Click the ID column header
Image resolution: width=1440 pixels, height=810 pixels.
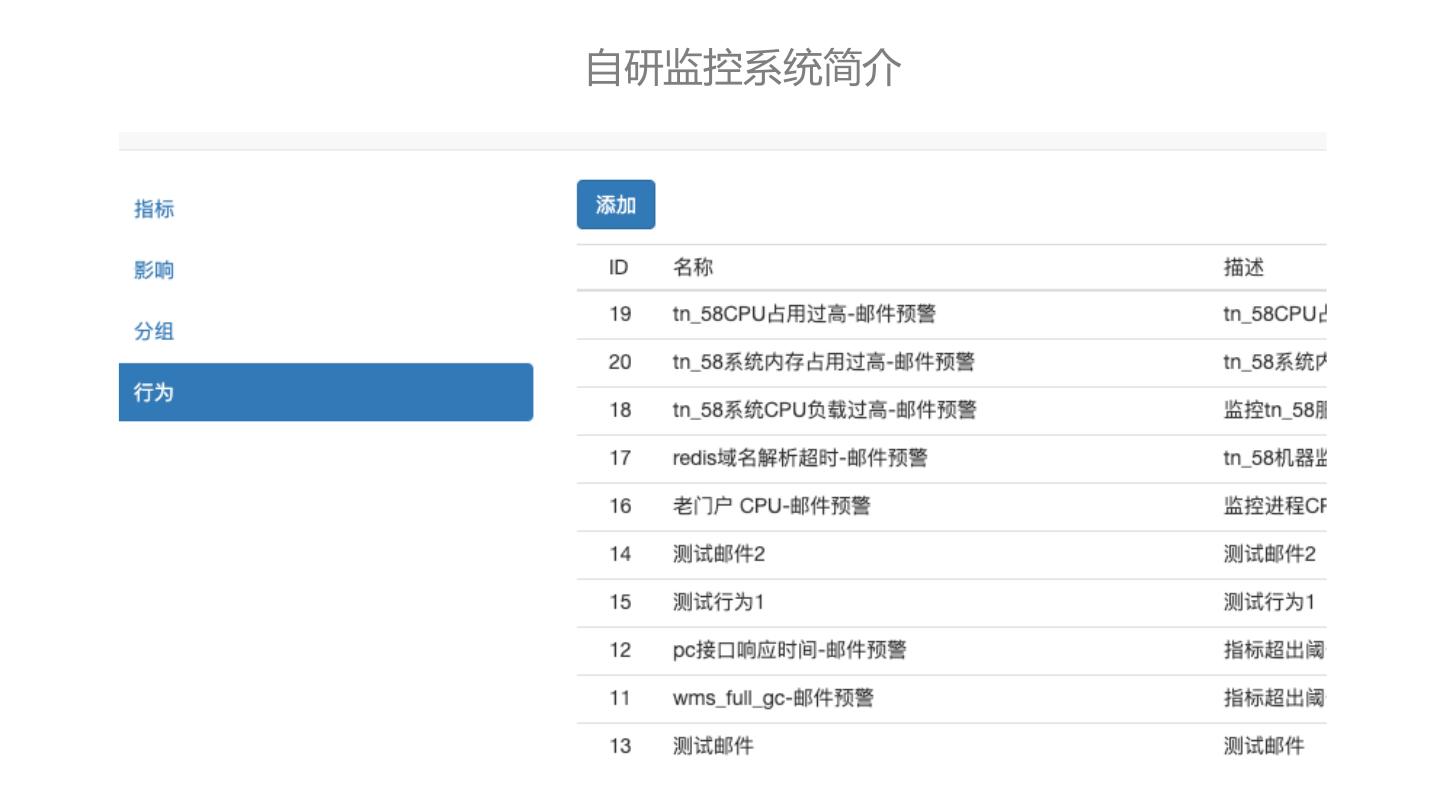coord(619,267)
